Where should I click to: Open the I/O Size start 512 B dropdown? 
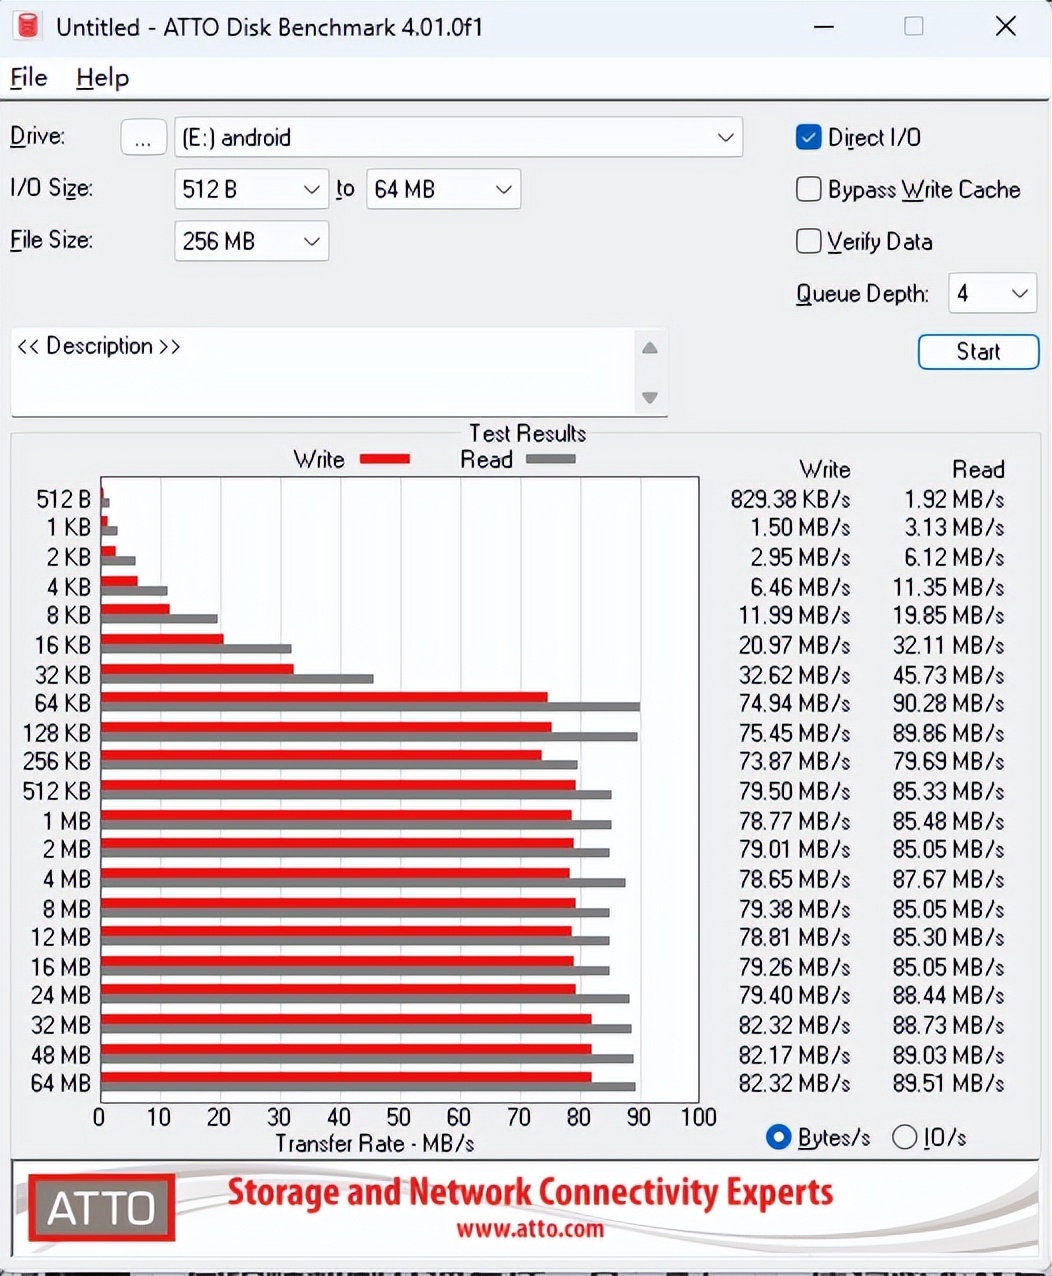tap(251, 189)
